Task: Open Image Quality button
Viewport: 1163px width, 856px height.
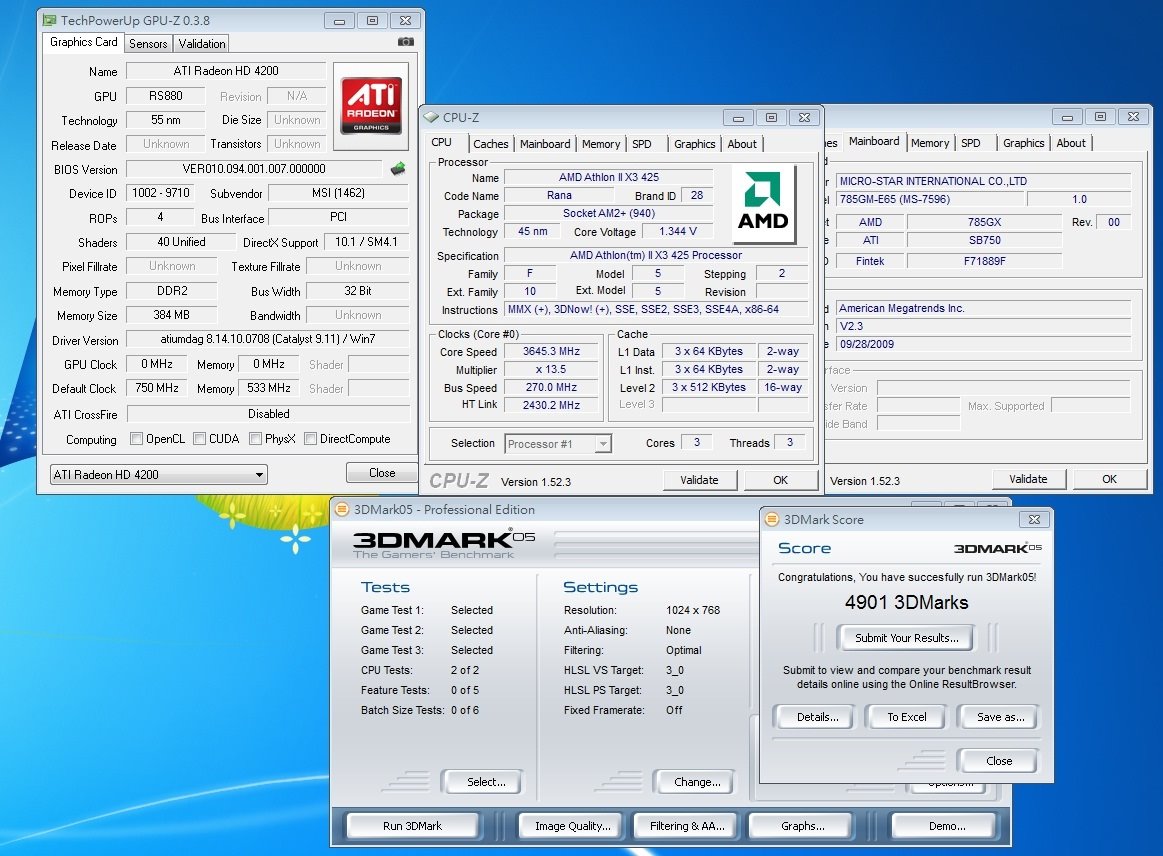Action: point(573,826)
